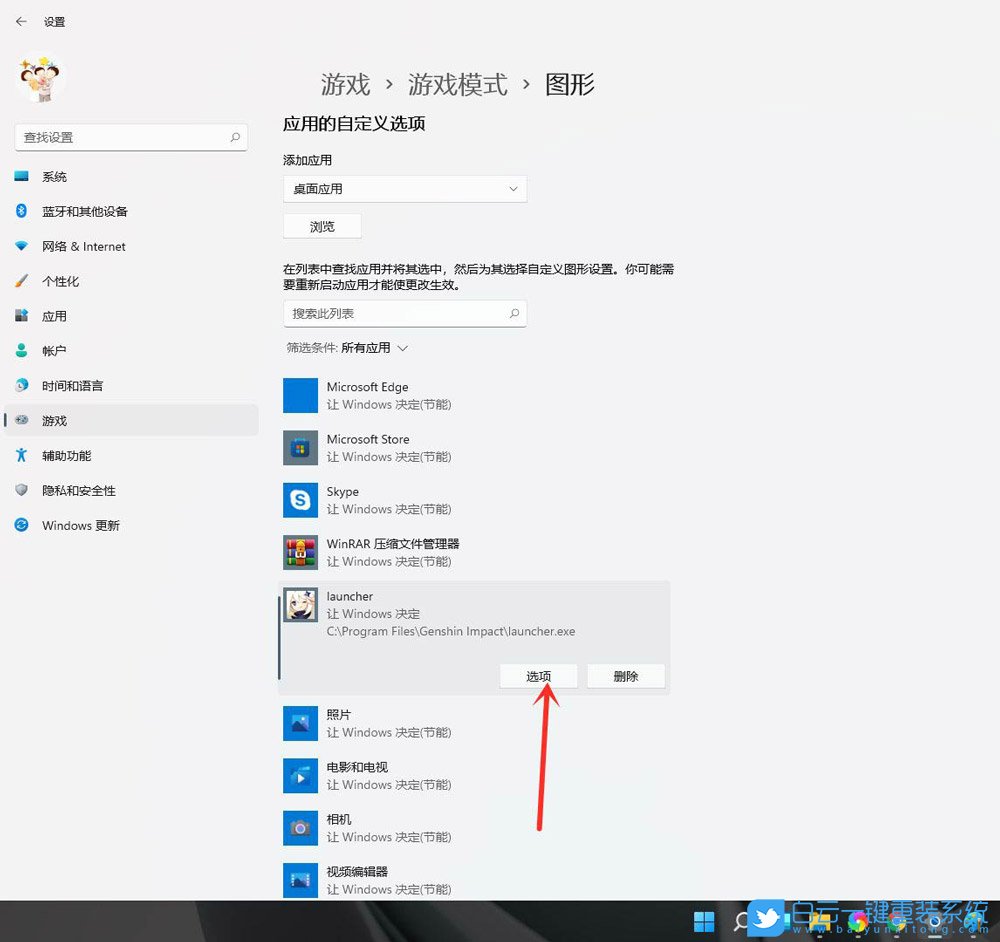This screenshot has height=942, width=1000.
Task: Launch Twitter from the taskbar
Action: coord(766,919)
